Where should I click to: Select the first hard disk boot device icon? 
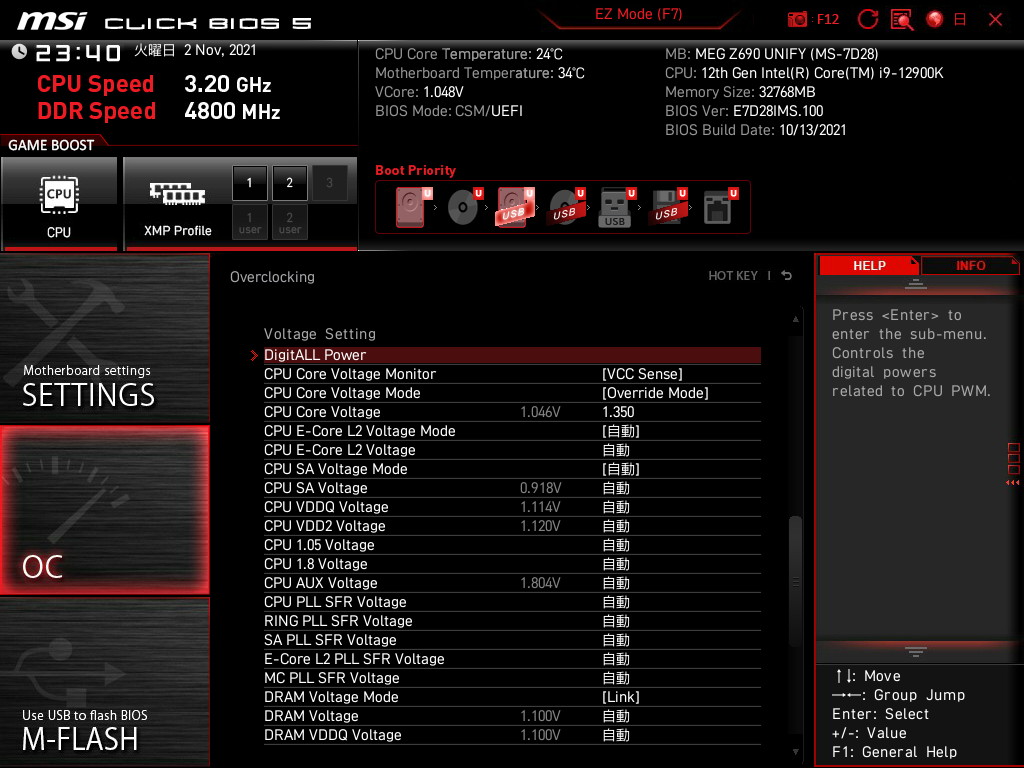413,207
